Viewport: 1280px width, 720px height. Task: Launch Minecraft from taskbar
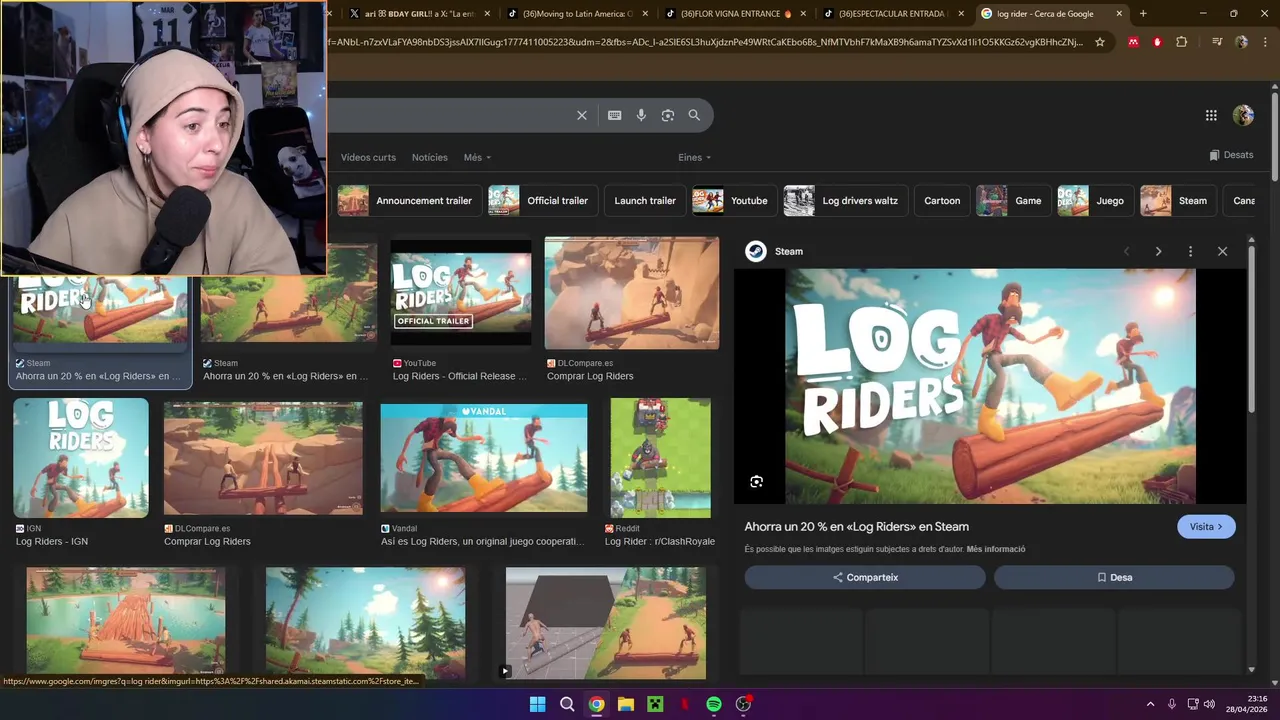[655, 704]
